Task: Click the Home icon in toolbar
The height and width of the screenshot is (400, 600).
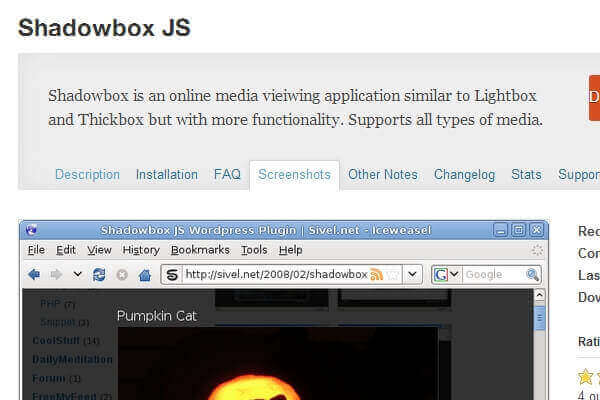Action: pos(145,274)
